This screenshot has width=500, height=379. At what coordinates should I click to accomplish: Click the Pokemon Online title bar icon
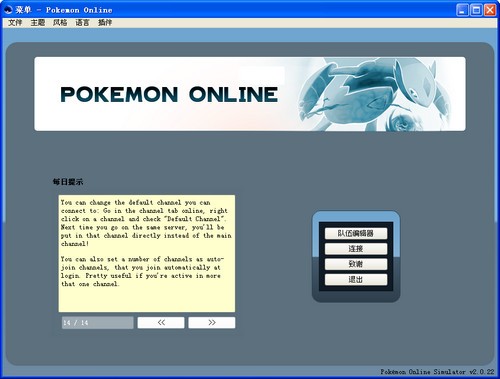tap(8, 10)
